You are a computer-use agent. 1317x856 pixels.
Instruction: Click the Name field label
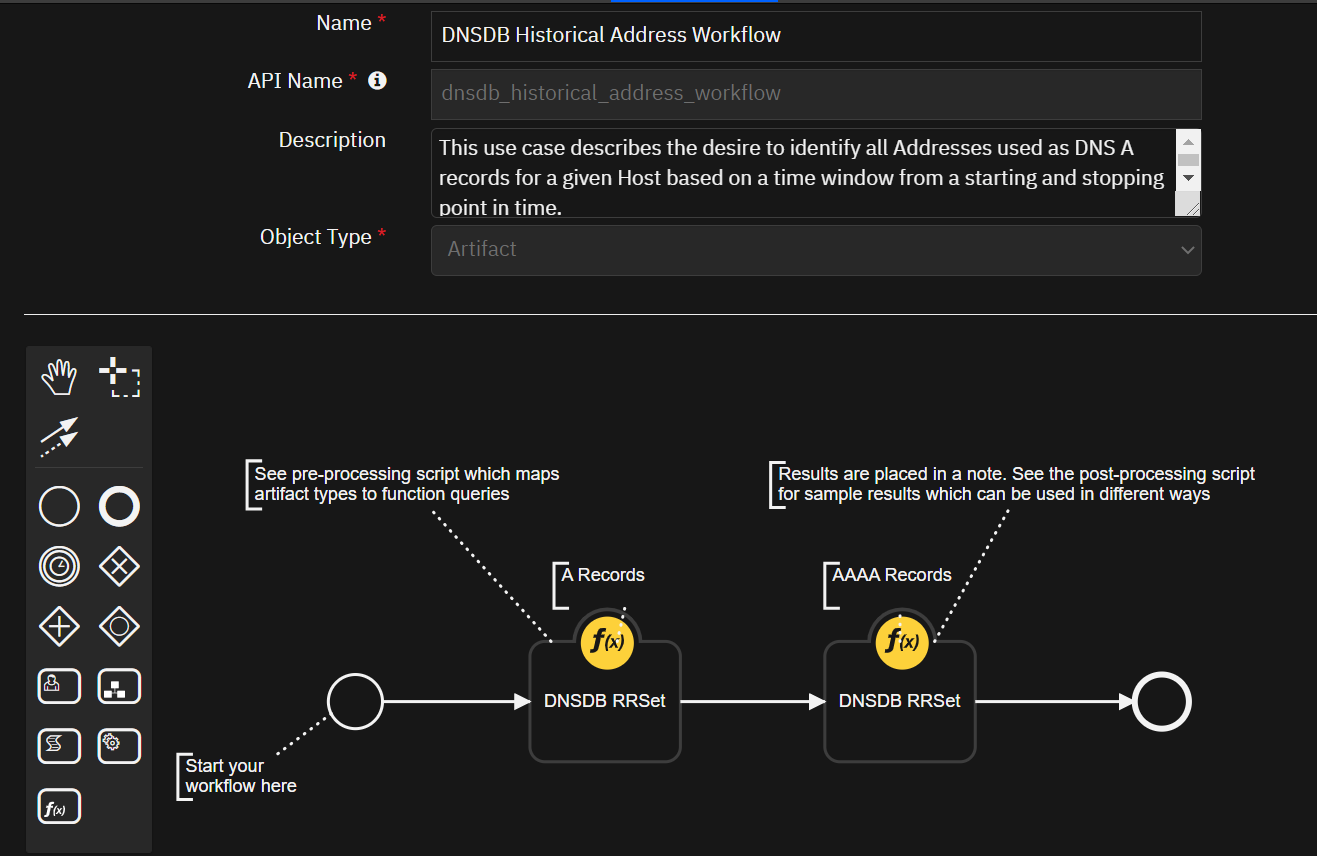[x=344, y=23]
